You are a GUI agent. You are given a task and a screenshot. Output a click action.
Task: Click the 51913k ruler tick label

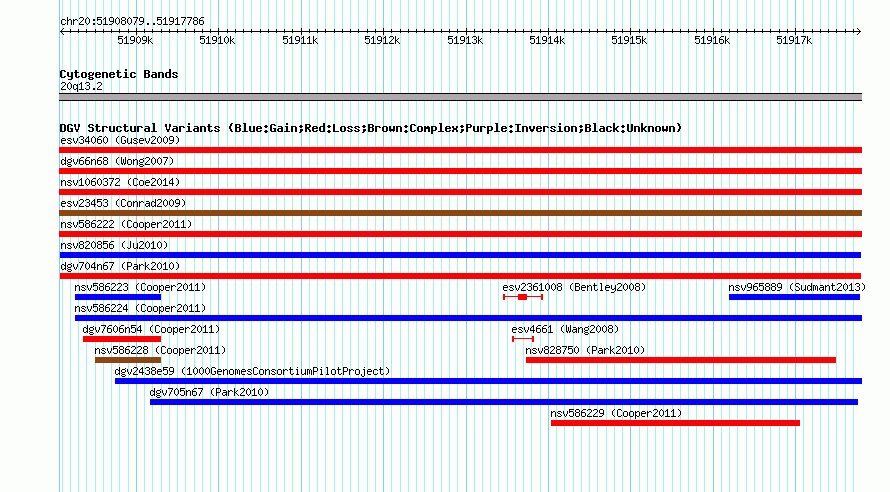(465, 40)
